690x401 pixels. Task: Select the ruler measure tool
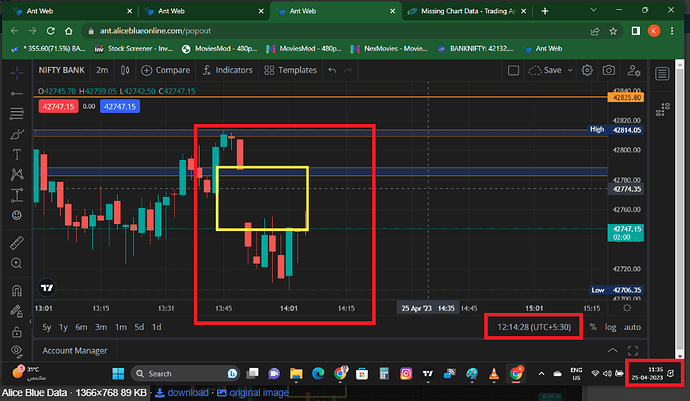tap(17, 243)
